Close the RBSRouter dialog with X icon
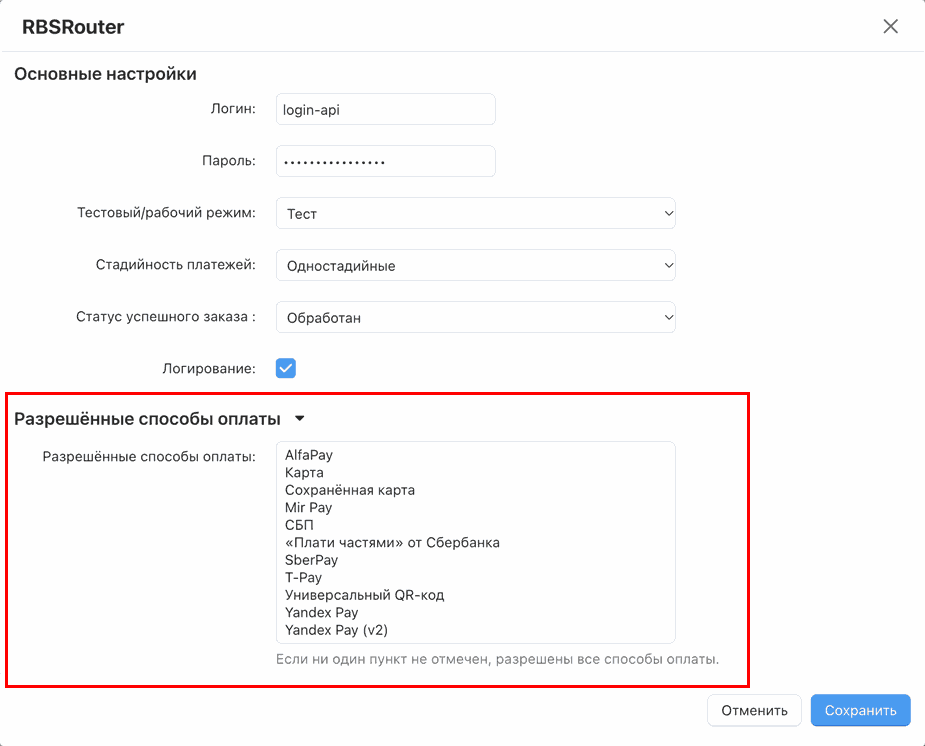 890,27
